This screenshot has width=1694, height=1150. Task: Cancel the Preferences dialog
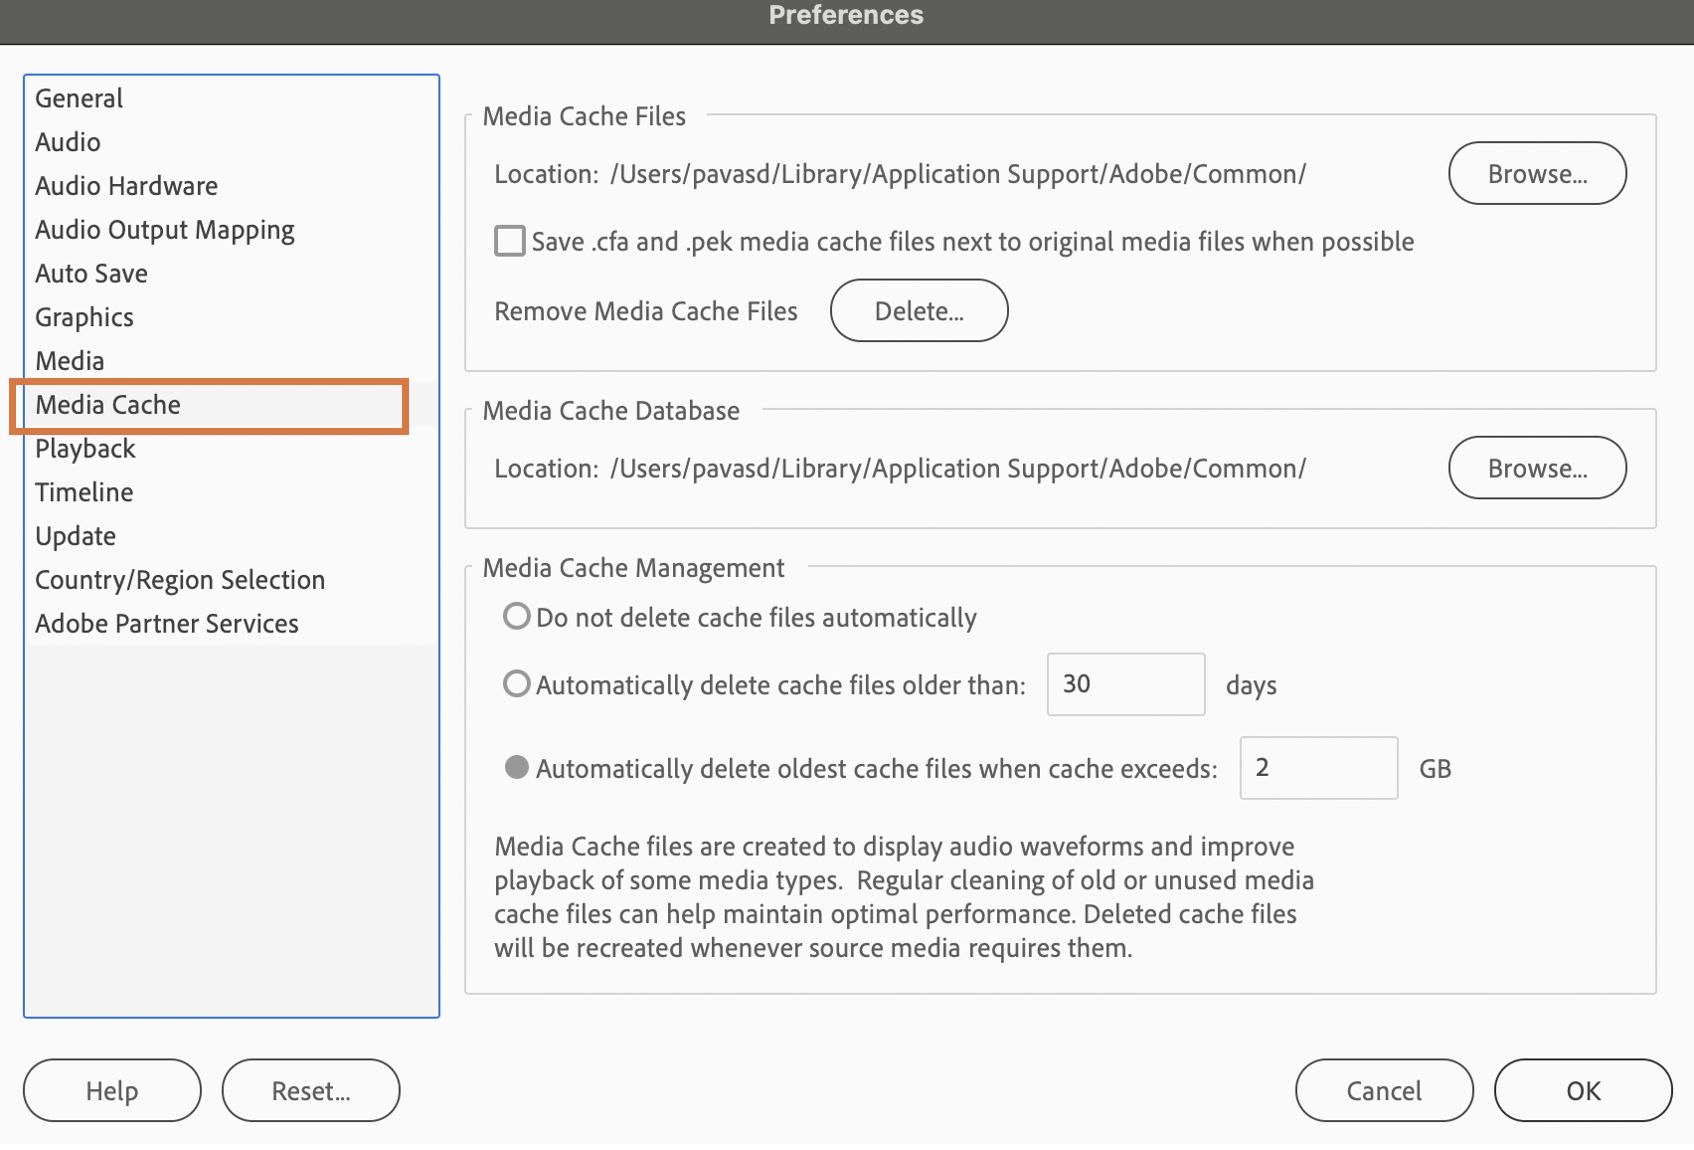pos(1383,1090)
